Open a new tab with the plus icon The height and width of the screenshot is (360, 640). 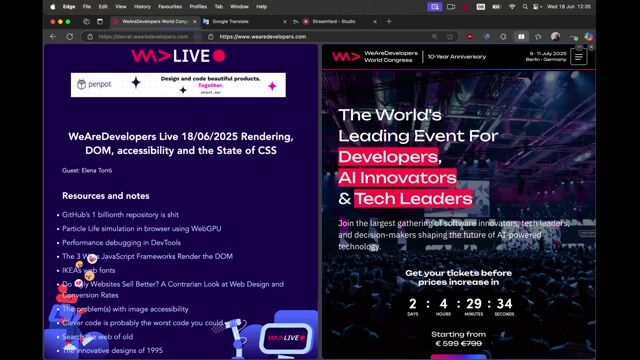click(x=389, y=21)
